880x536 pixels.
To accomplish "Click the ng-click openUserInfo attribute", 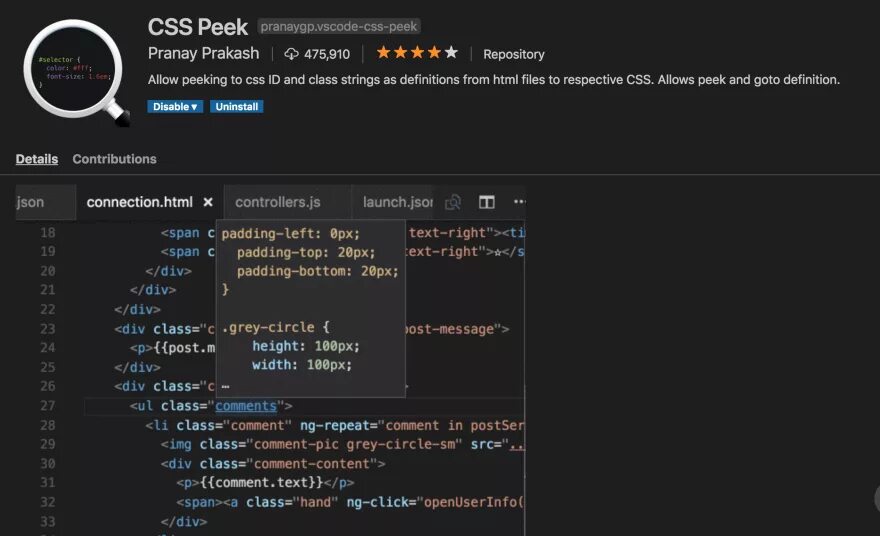I will coord(435,502).
